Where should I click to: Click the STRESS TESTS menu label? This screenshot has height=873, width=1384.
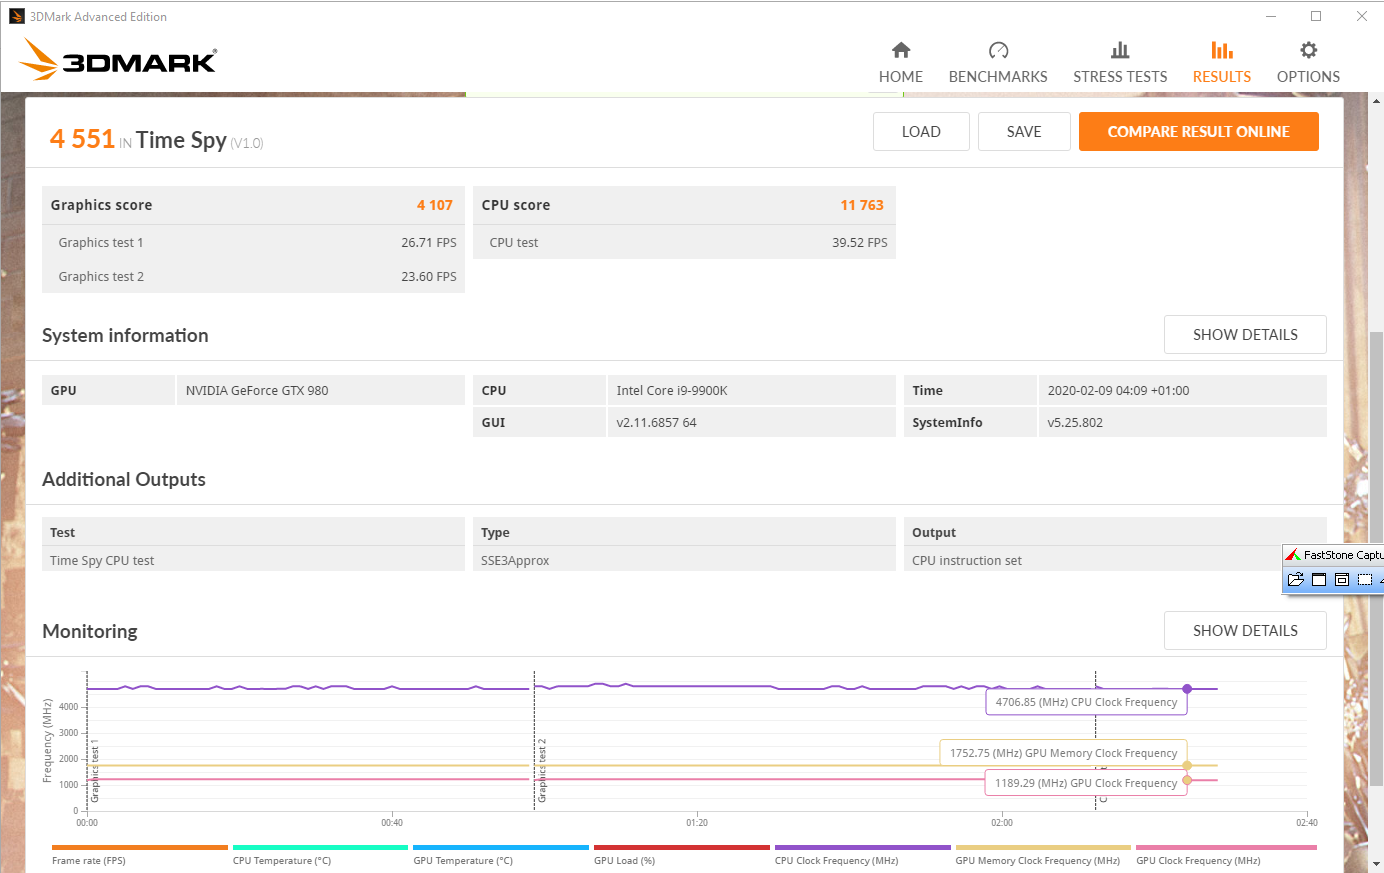tap(1120, 77)
